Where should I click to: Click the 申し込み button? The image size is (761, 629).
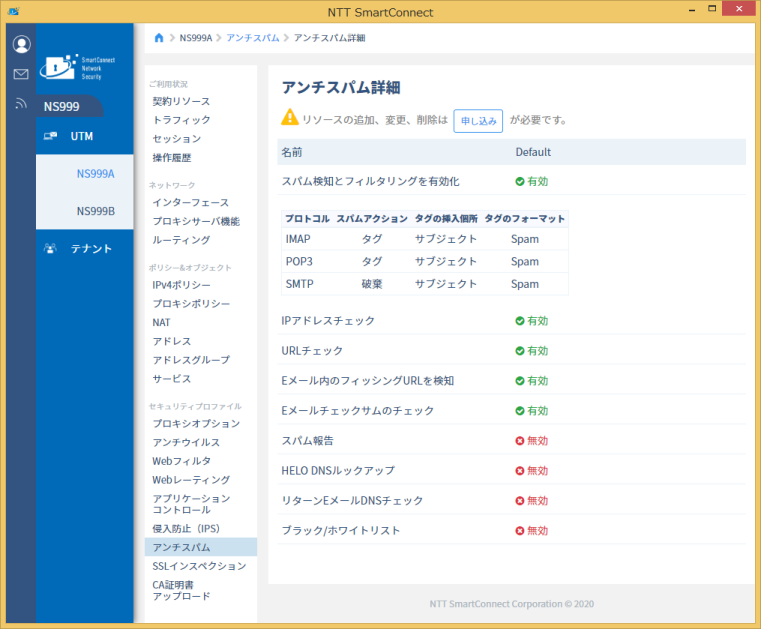pyautogui.click(x=478, y=121)
